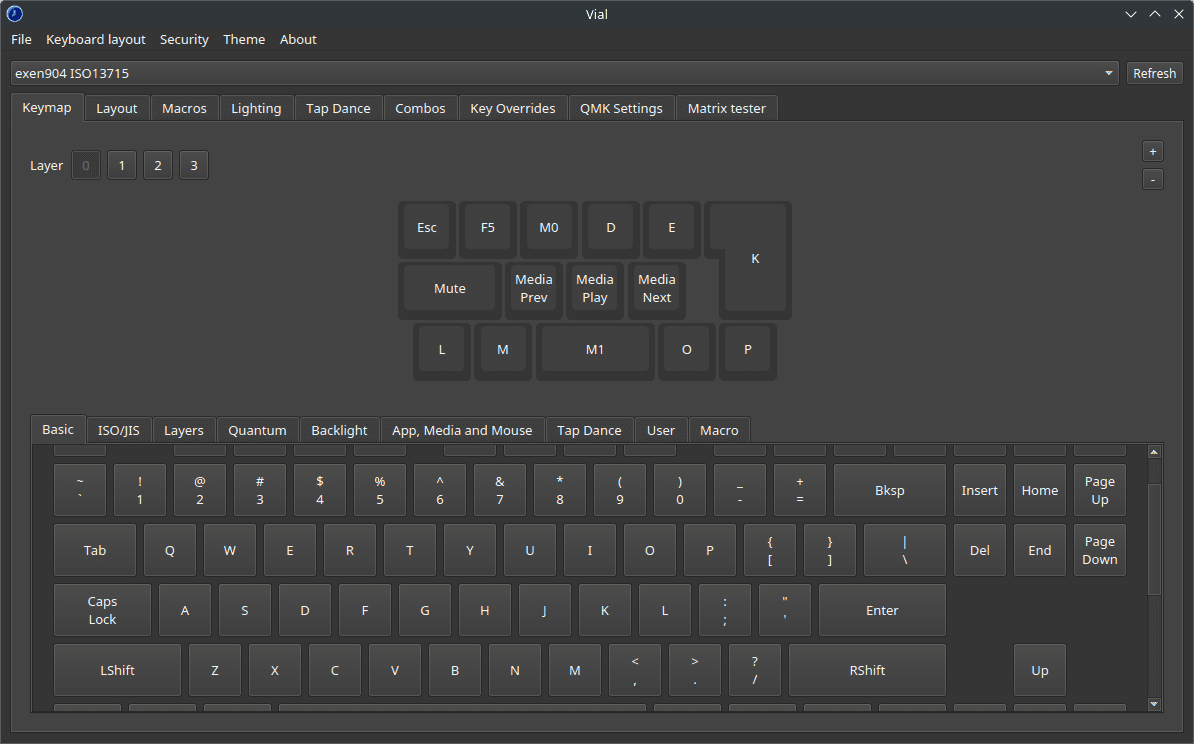This screenshot has width=1194, height=744.
Task: Select the Mute key on keymap
Action: (449, 289)
